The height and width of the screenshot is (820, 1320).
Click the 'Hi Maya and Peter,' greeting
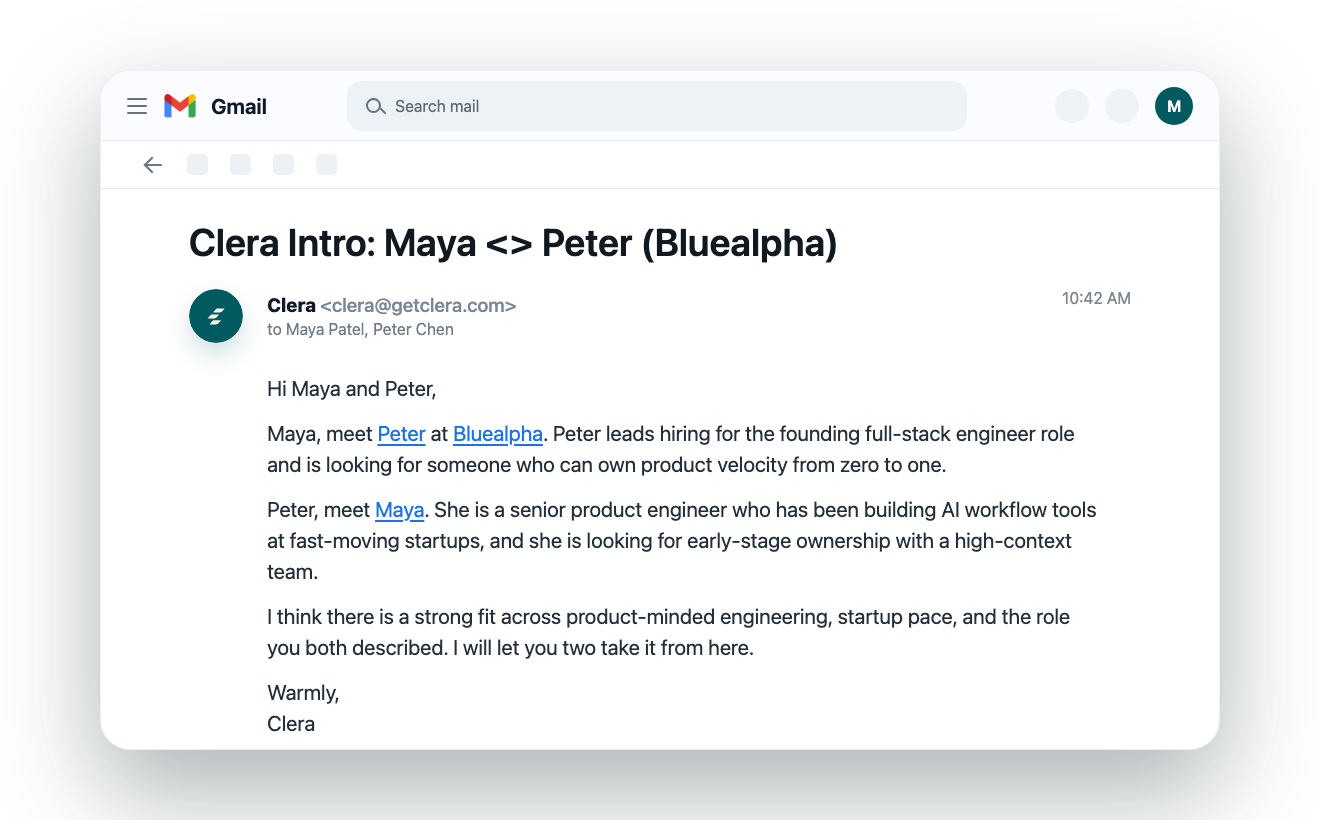352,389
